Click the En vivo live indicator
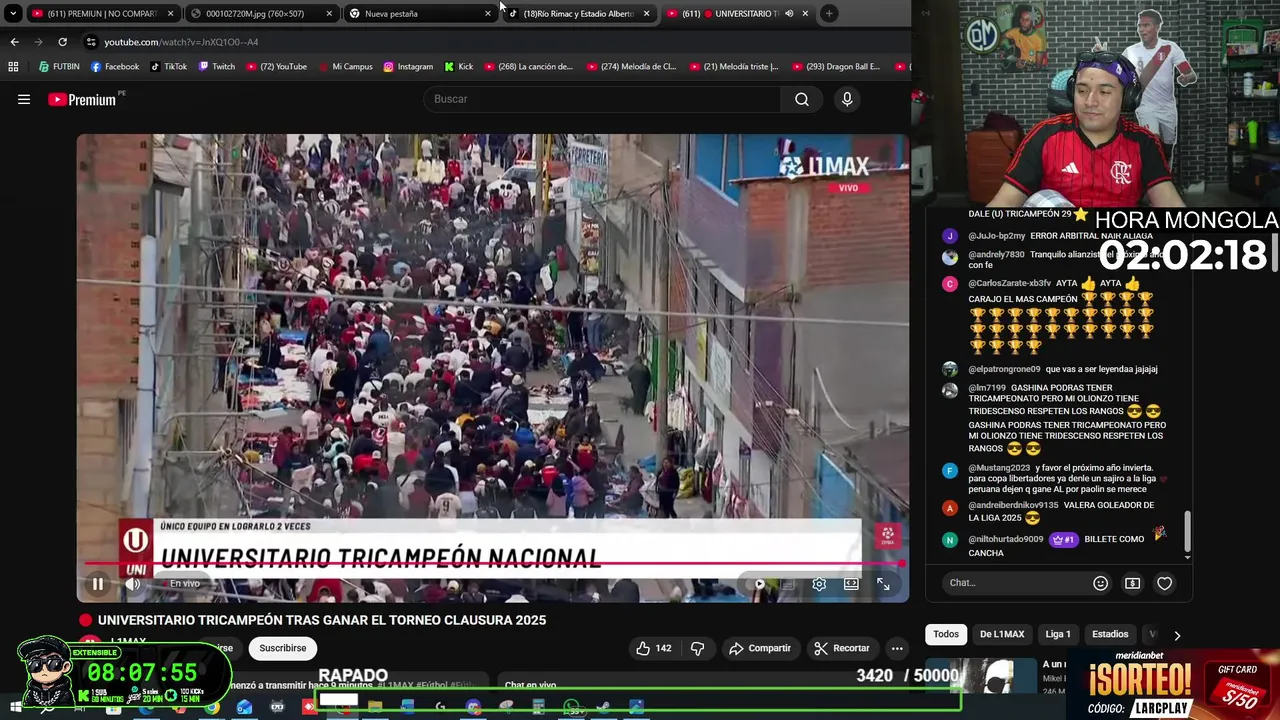Image resolution: width=1280 pixels, height=720 pixels. (178, 584)
